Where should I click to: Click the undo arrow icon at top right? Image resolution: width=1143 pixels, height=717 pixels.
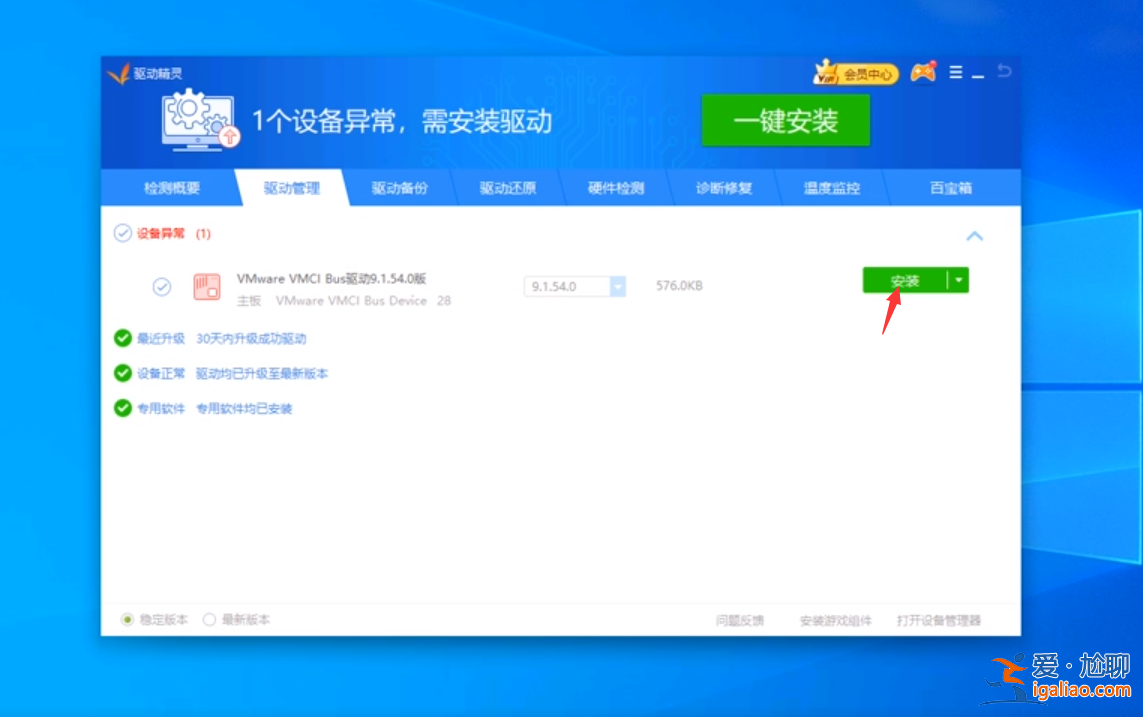(x=1002, y=71)
